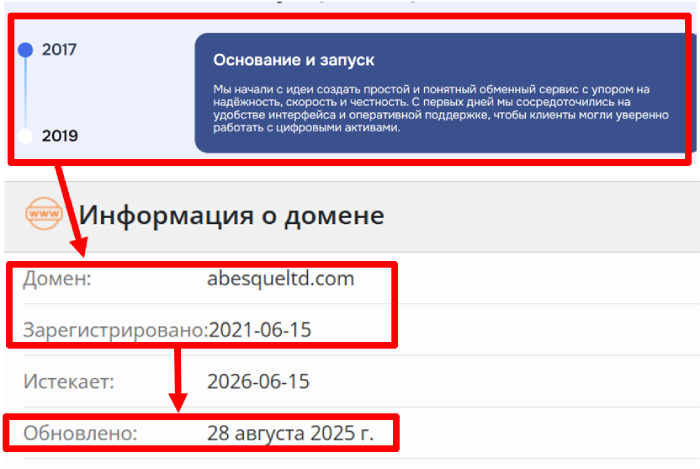Click the updated date '28 августа 2025 г.'
The height and width of the screenshot is (469, 700).
[x=290, y=433]
